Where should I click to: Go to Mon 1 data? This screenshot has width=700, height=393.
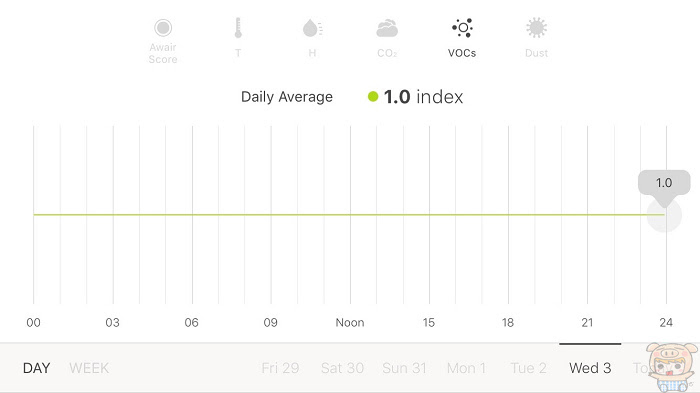(x=467, y=368)
